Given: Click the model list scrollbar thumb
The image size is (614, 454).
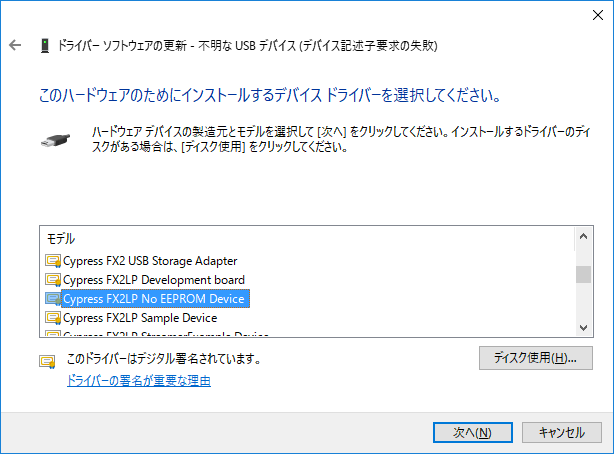Looking at the screenshot, I should pyautogui.click(x=583, y=274).
